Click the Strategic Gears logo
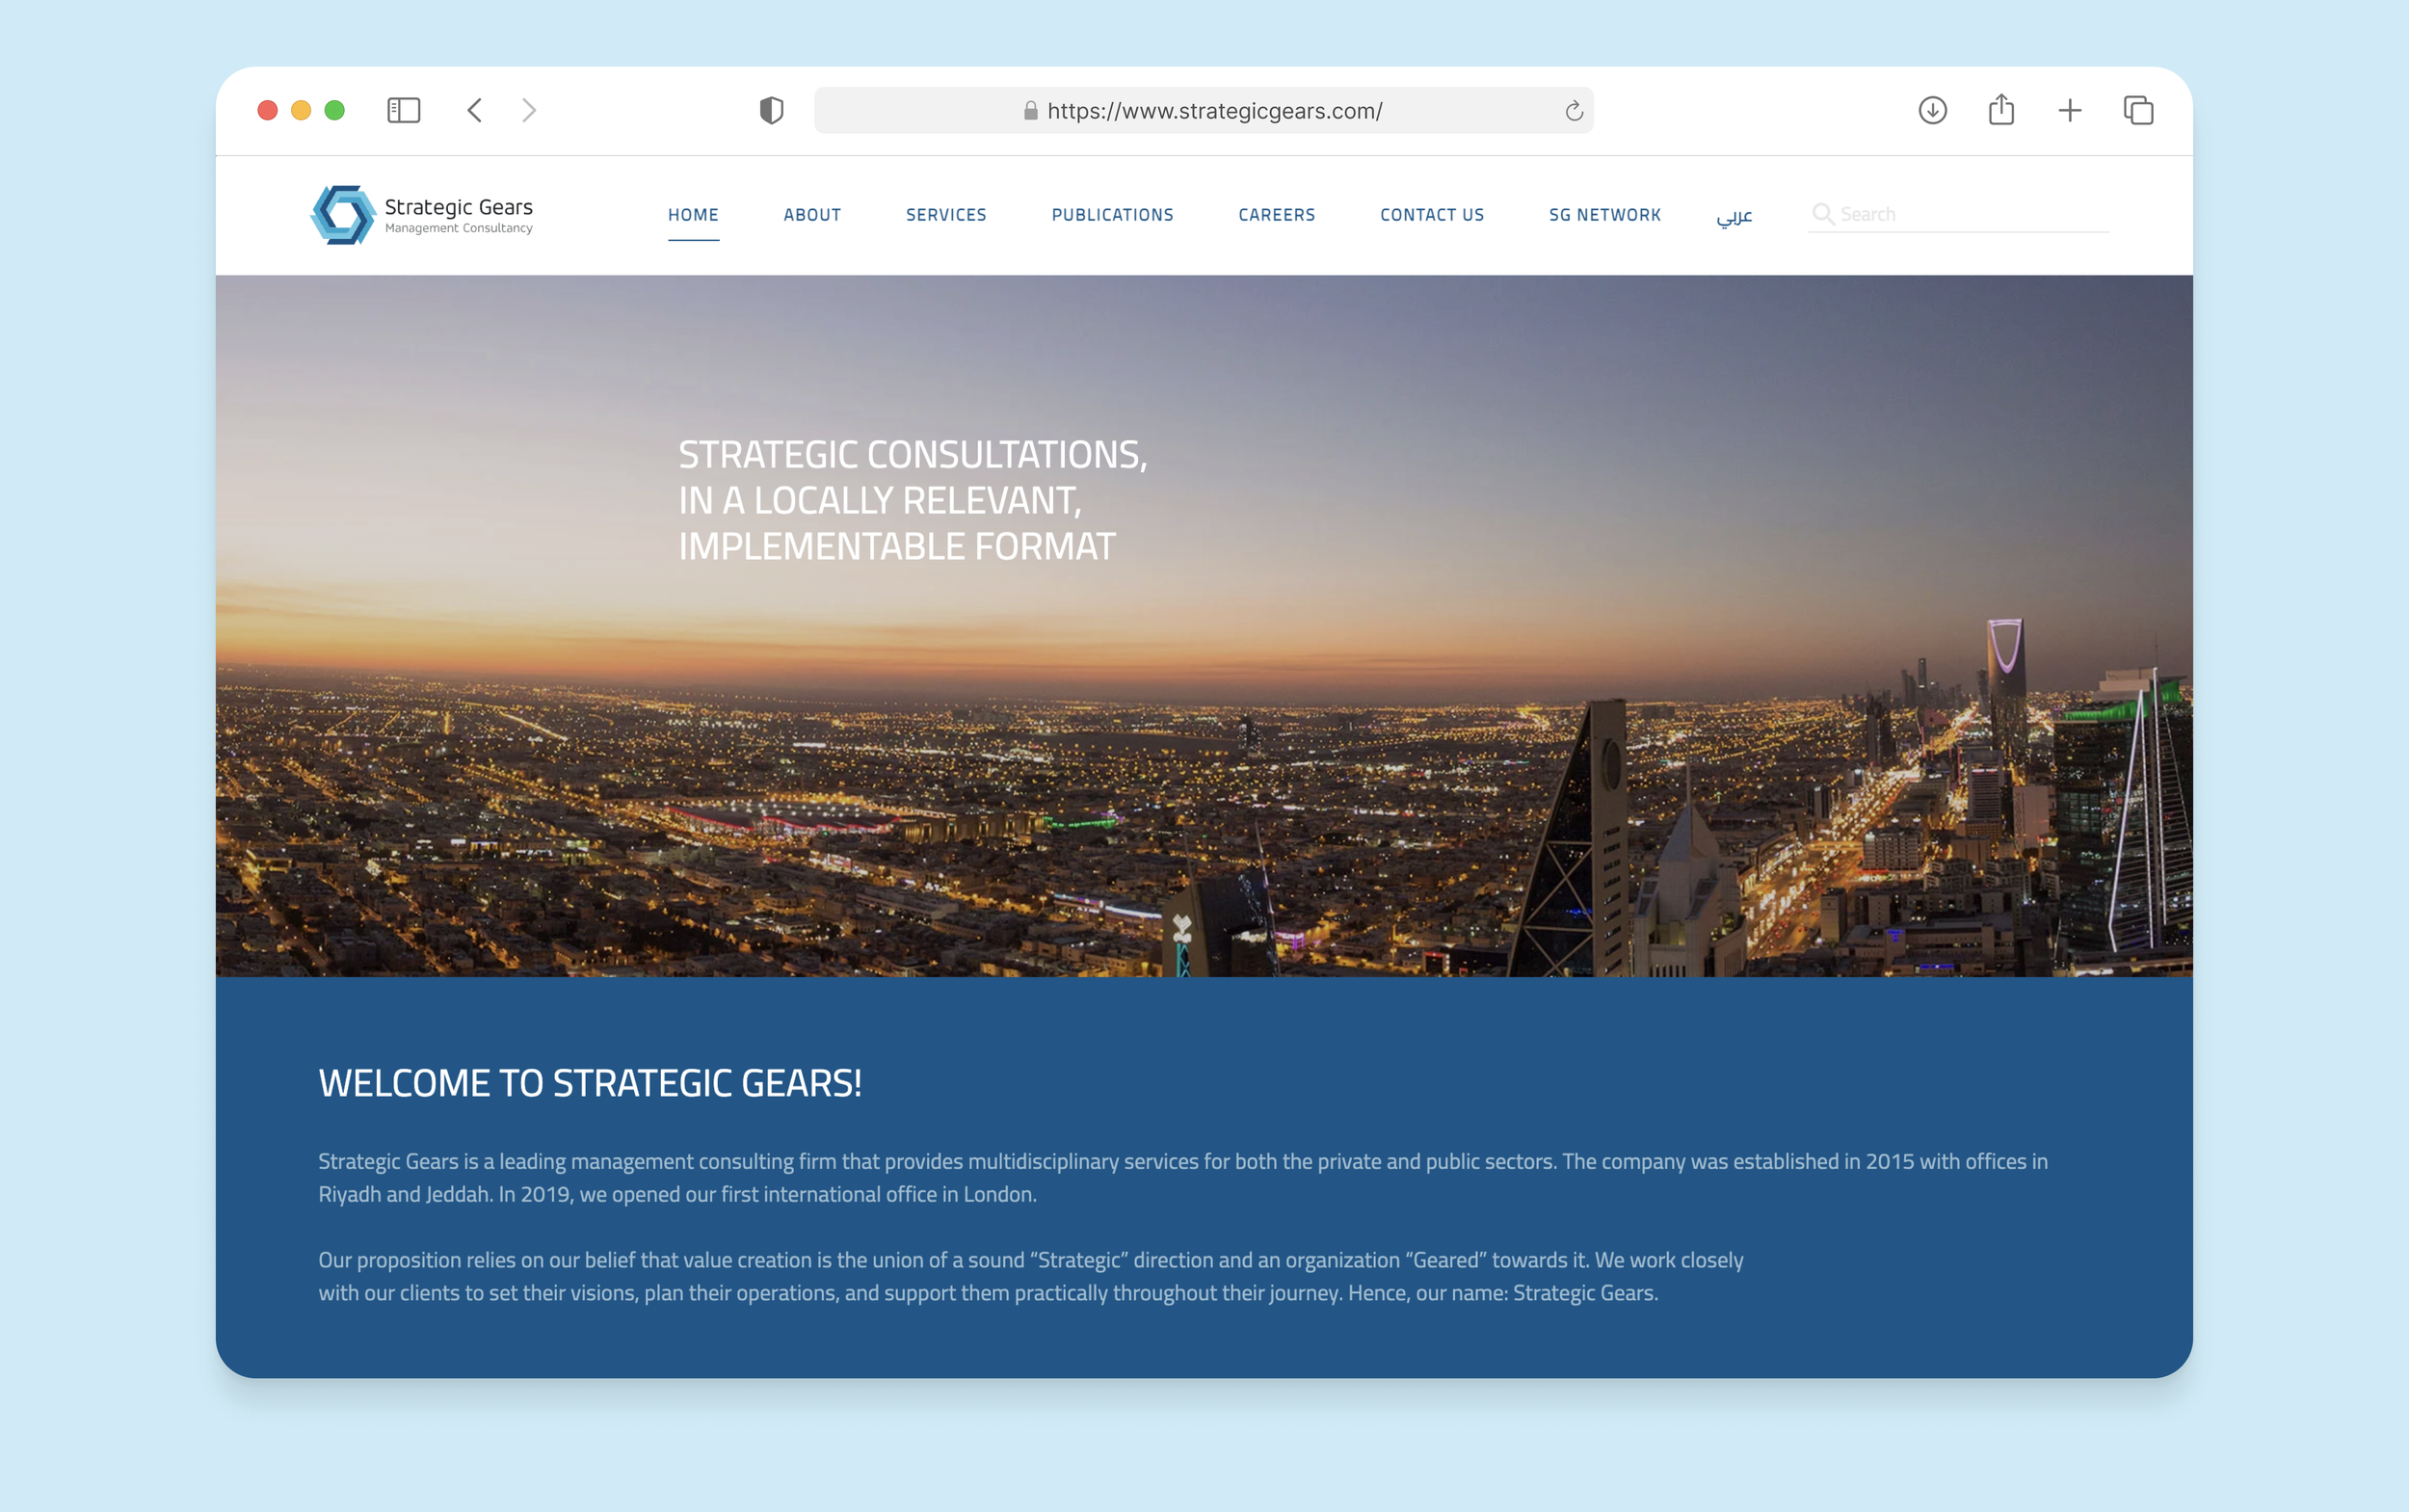This screenshot has height=1512, width=2409. pyautogui.click(x=421, y=214)
